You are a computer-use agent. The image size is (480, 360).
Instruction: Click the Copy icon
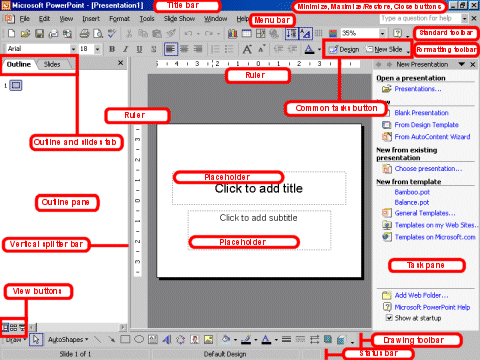[x=143, y=33]
